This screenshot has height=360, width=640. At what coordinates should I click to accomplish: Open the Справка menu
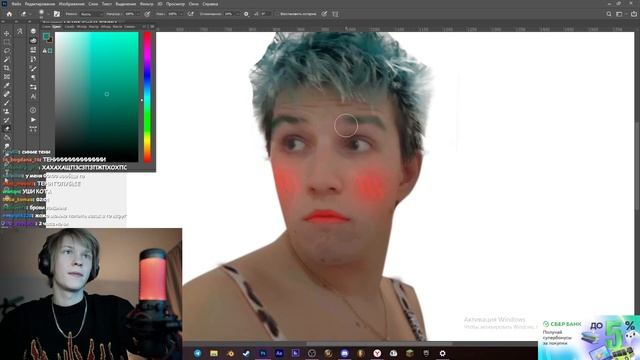coord(210,4)
